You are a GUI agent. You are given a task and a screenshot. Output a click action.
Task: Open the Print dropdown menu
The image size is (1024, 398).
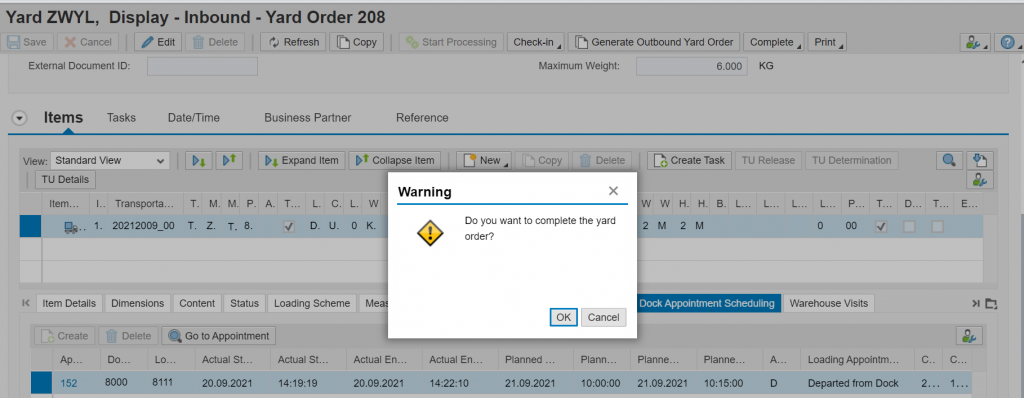coord(827,42)
